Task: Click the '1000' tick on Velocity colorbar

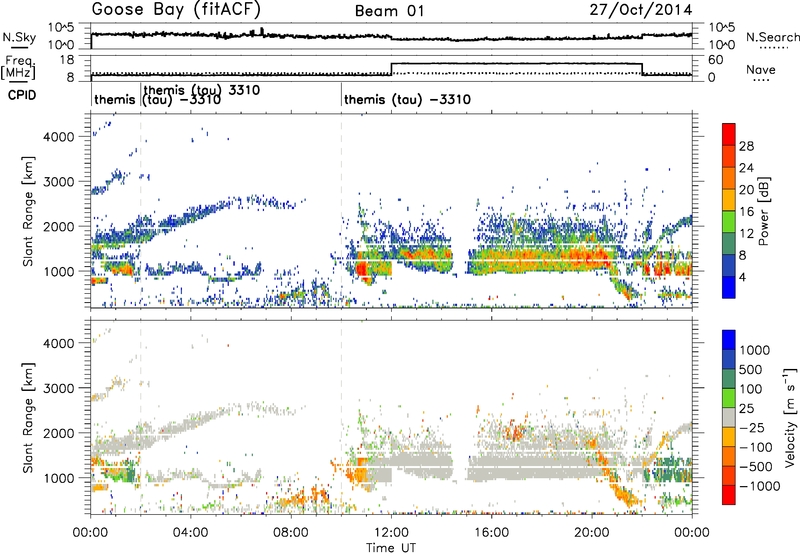Action: pos(755,350)
